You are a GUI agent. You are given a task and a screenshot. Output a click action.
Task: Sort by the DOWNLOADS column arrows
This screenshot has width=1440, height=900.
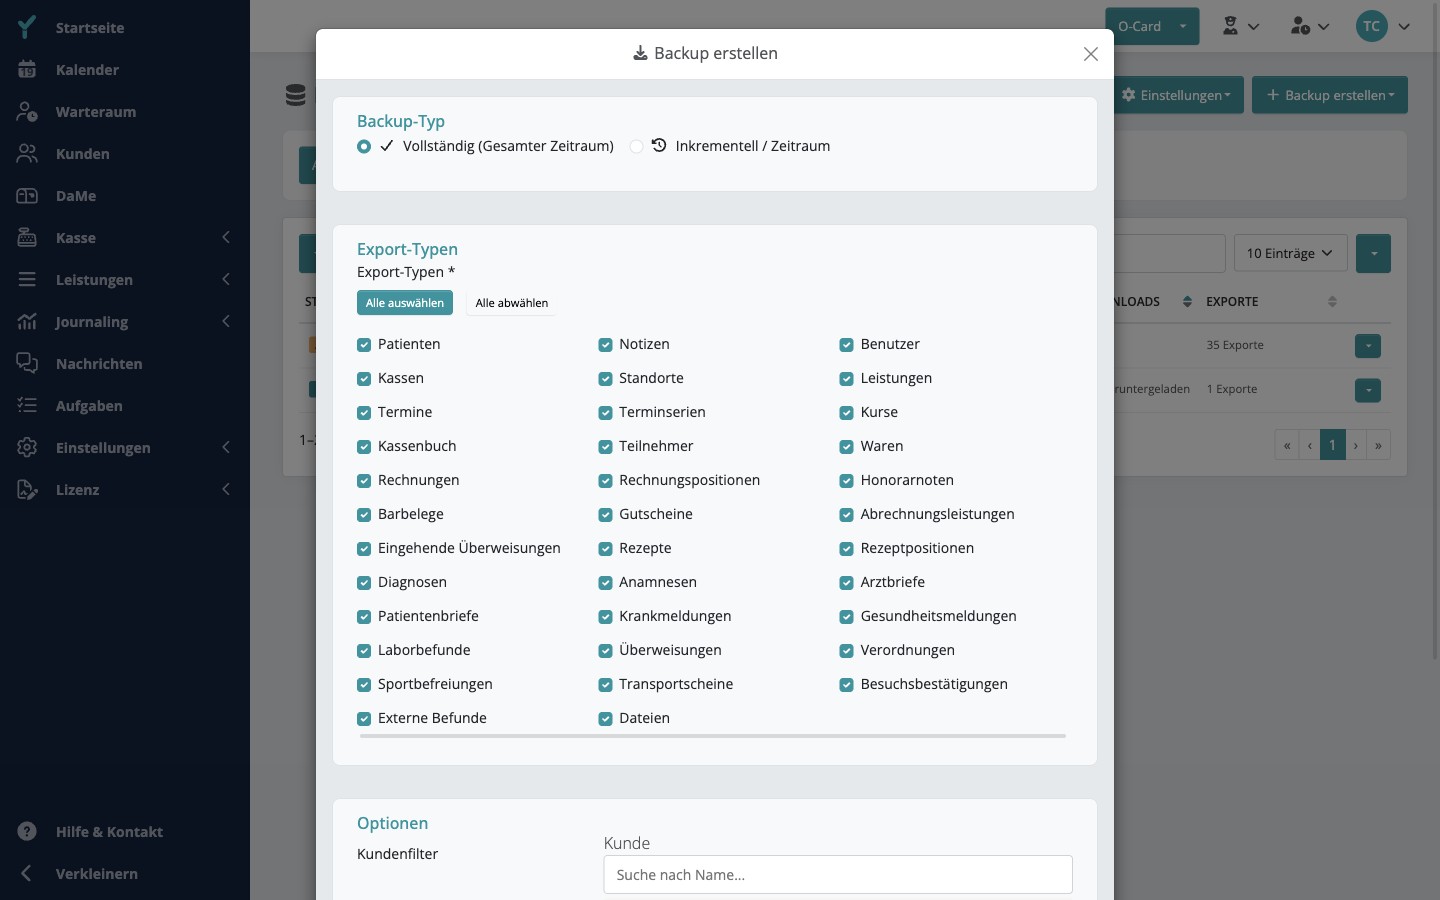click(1187, 302)
